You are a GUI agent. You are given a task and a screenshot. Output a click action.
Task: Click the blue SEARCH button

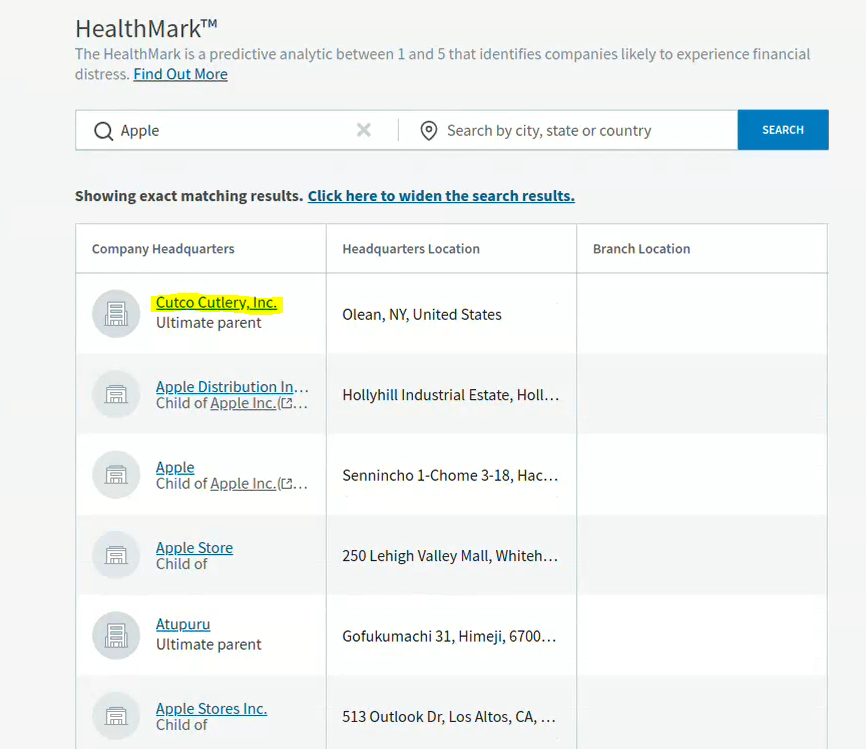click(x=783, y=130)
